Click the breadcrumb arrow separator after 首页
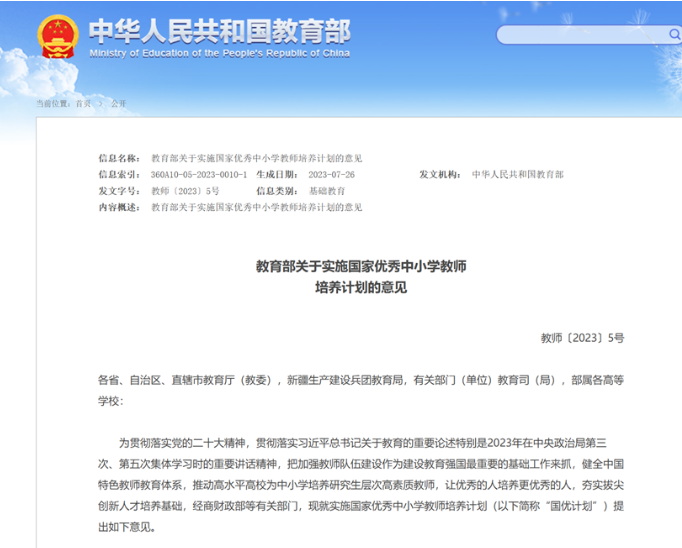Screen dimensions: 682x548 click(x=101, y=103)
